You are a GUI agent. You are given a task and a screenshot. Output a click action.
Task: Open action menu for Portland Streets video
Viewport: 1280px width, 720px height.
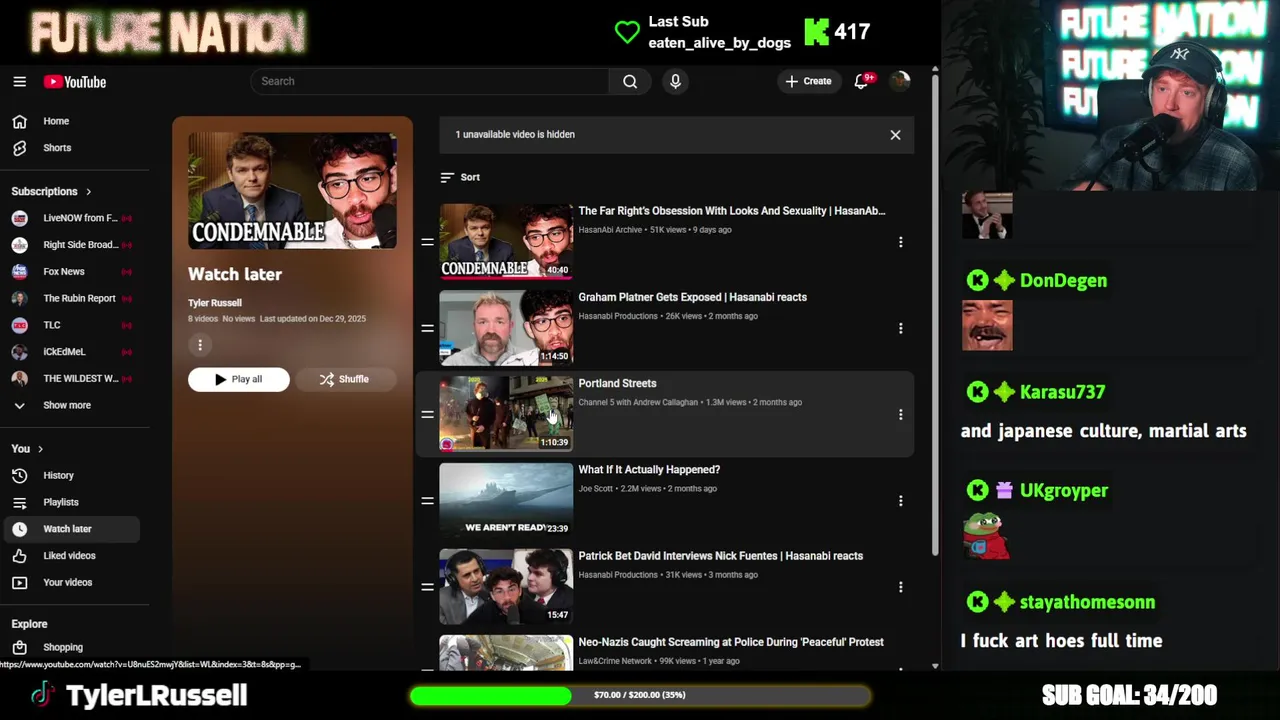click(900, 414)
